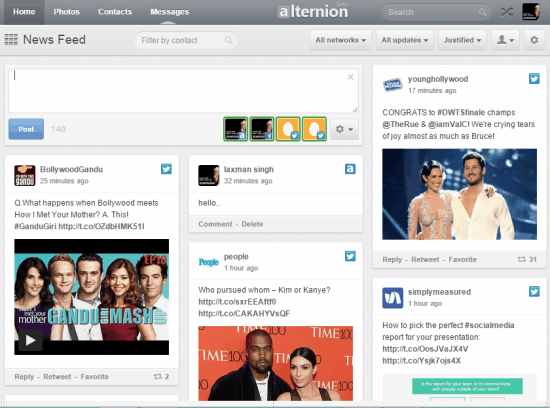Open simplymeasured avatar
The width and height of the screenshot is (550, 408).
[393, 298]
